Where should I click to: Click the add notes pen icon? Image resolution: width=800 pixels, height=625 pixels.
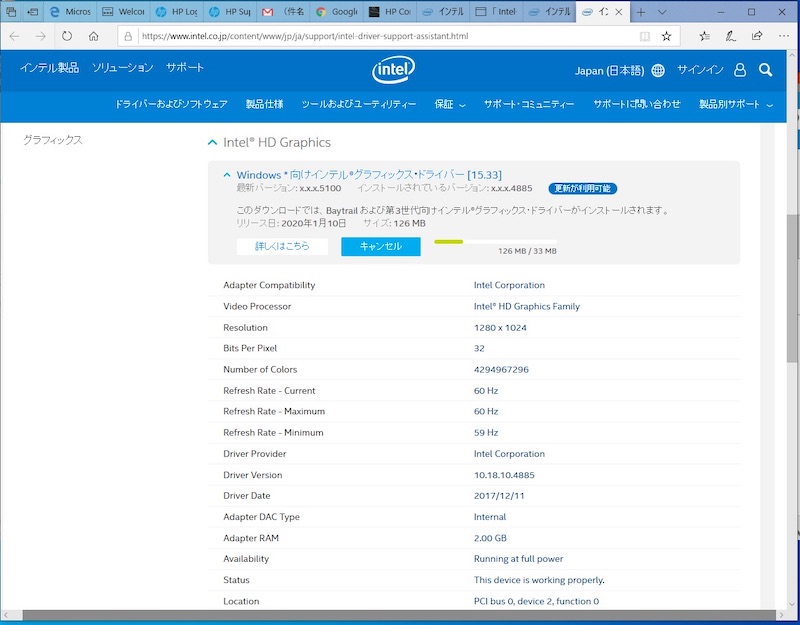[731, 36]
